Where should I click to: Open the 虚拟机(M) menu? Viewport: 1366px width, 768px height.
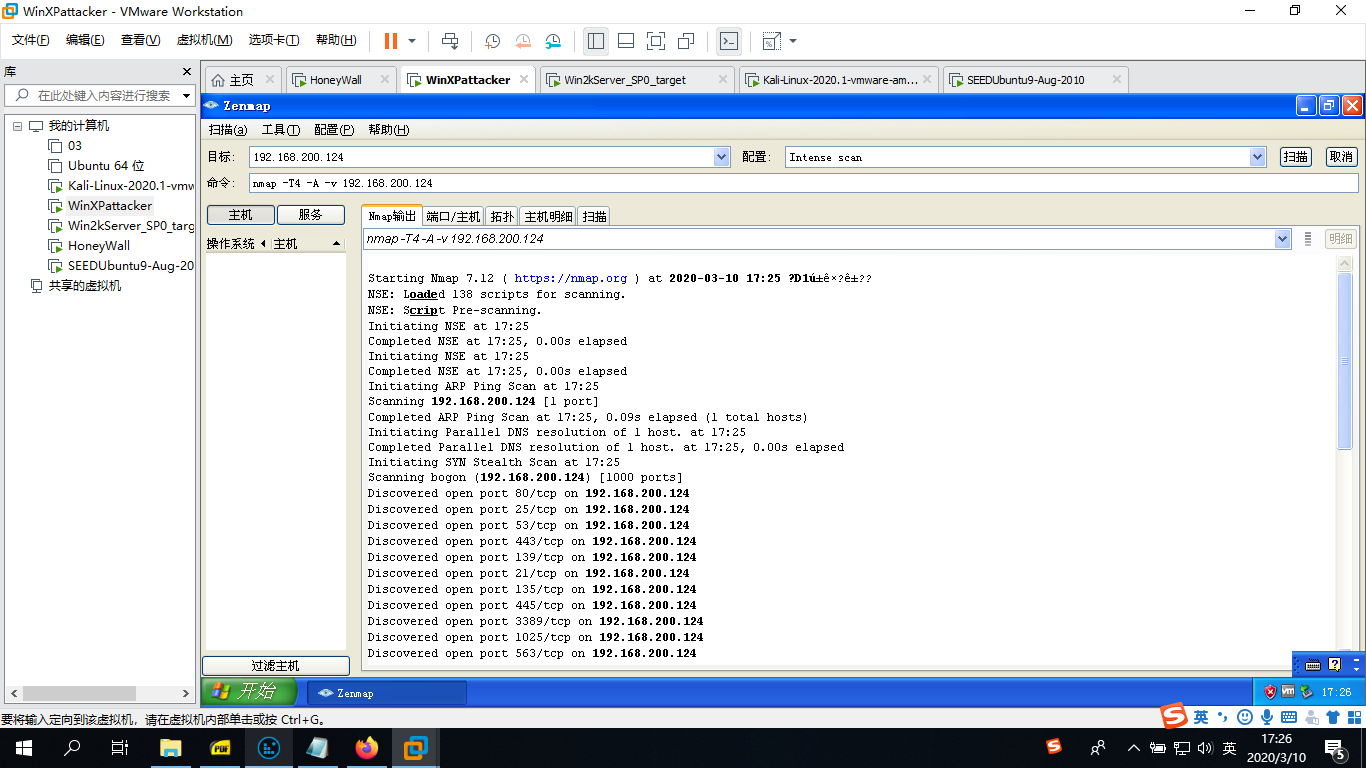coord(204,40)
